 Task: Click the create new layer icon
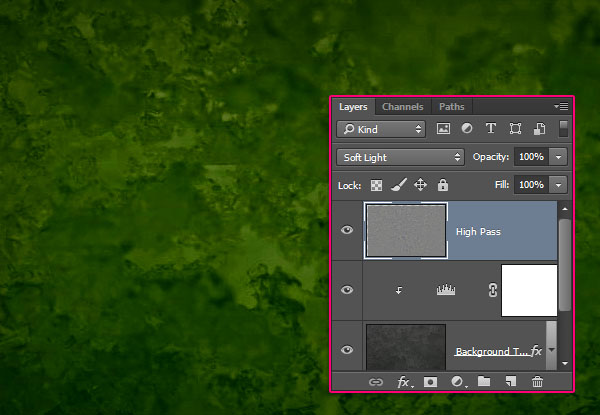(x=510, y=382)
